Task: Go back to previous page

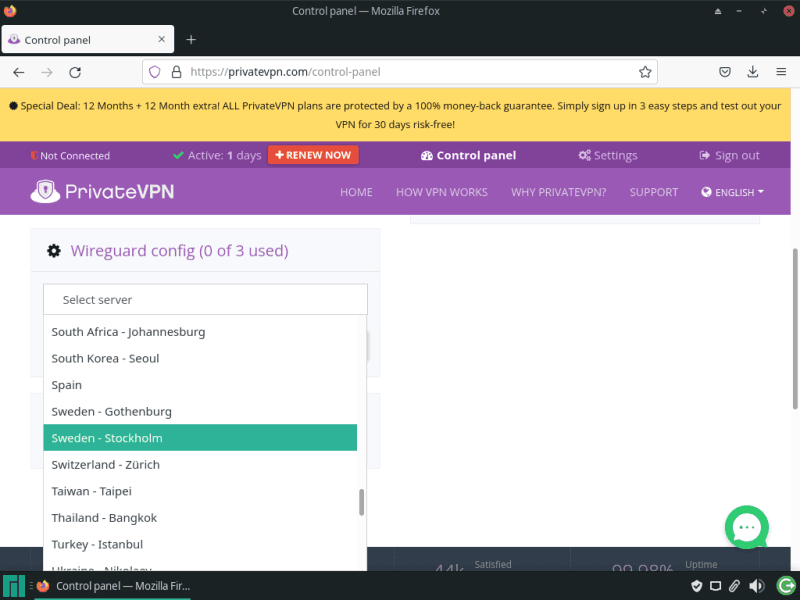Action: (19, 72)
